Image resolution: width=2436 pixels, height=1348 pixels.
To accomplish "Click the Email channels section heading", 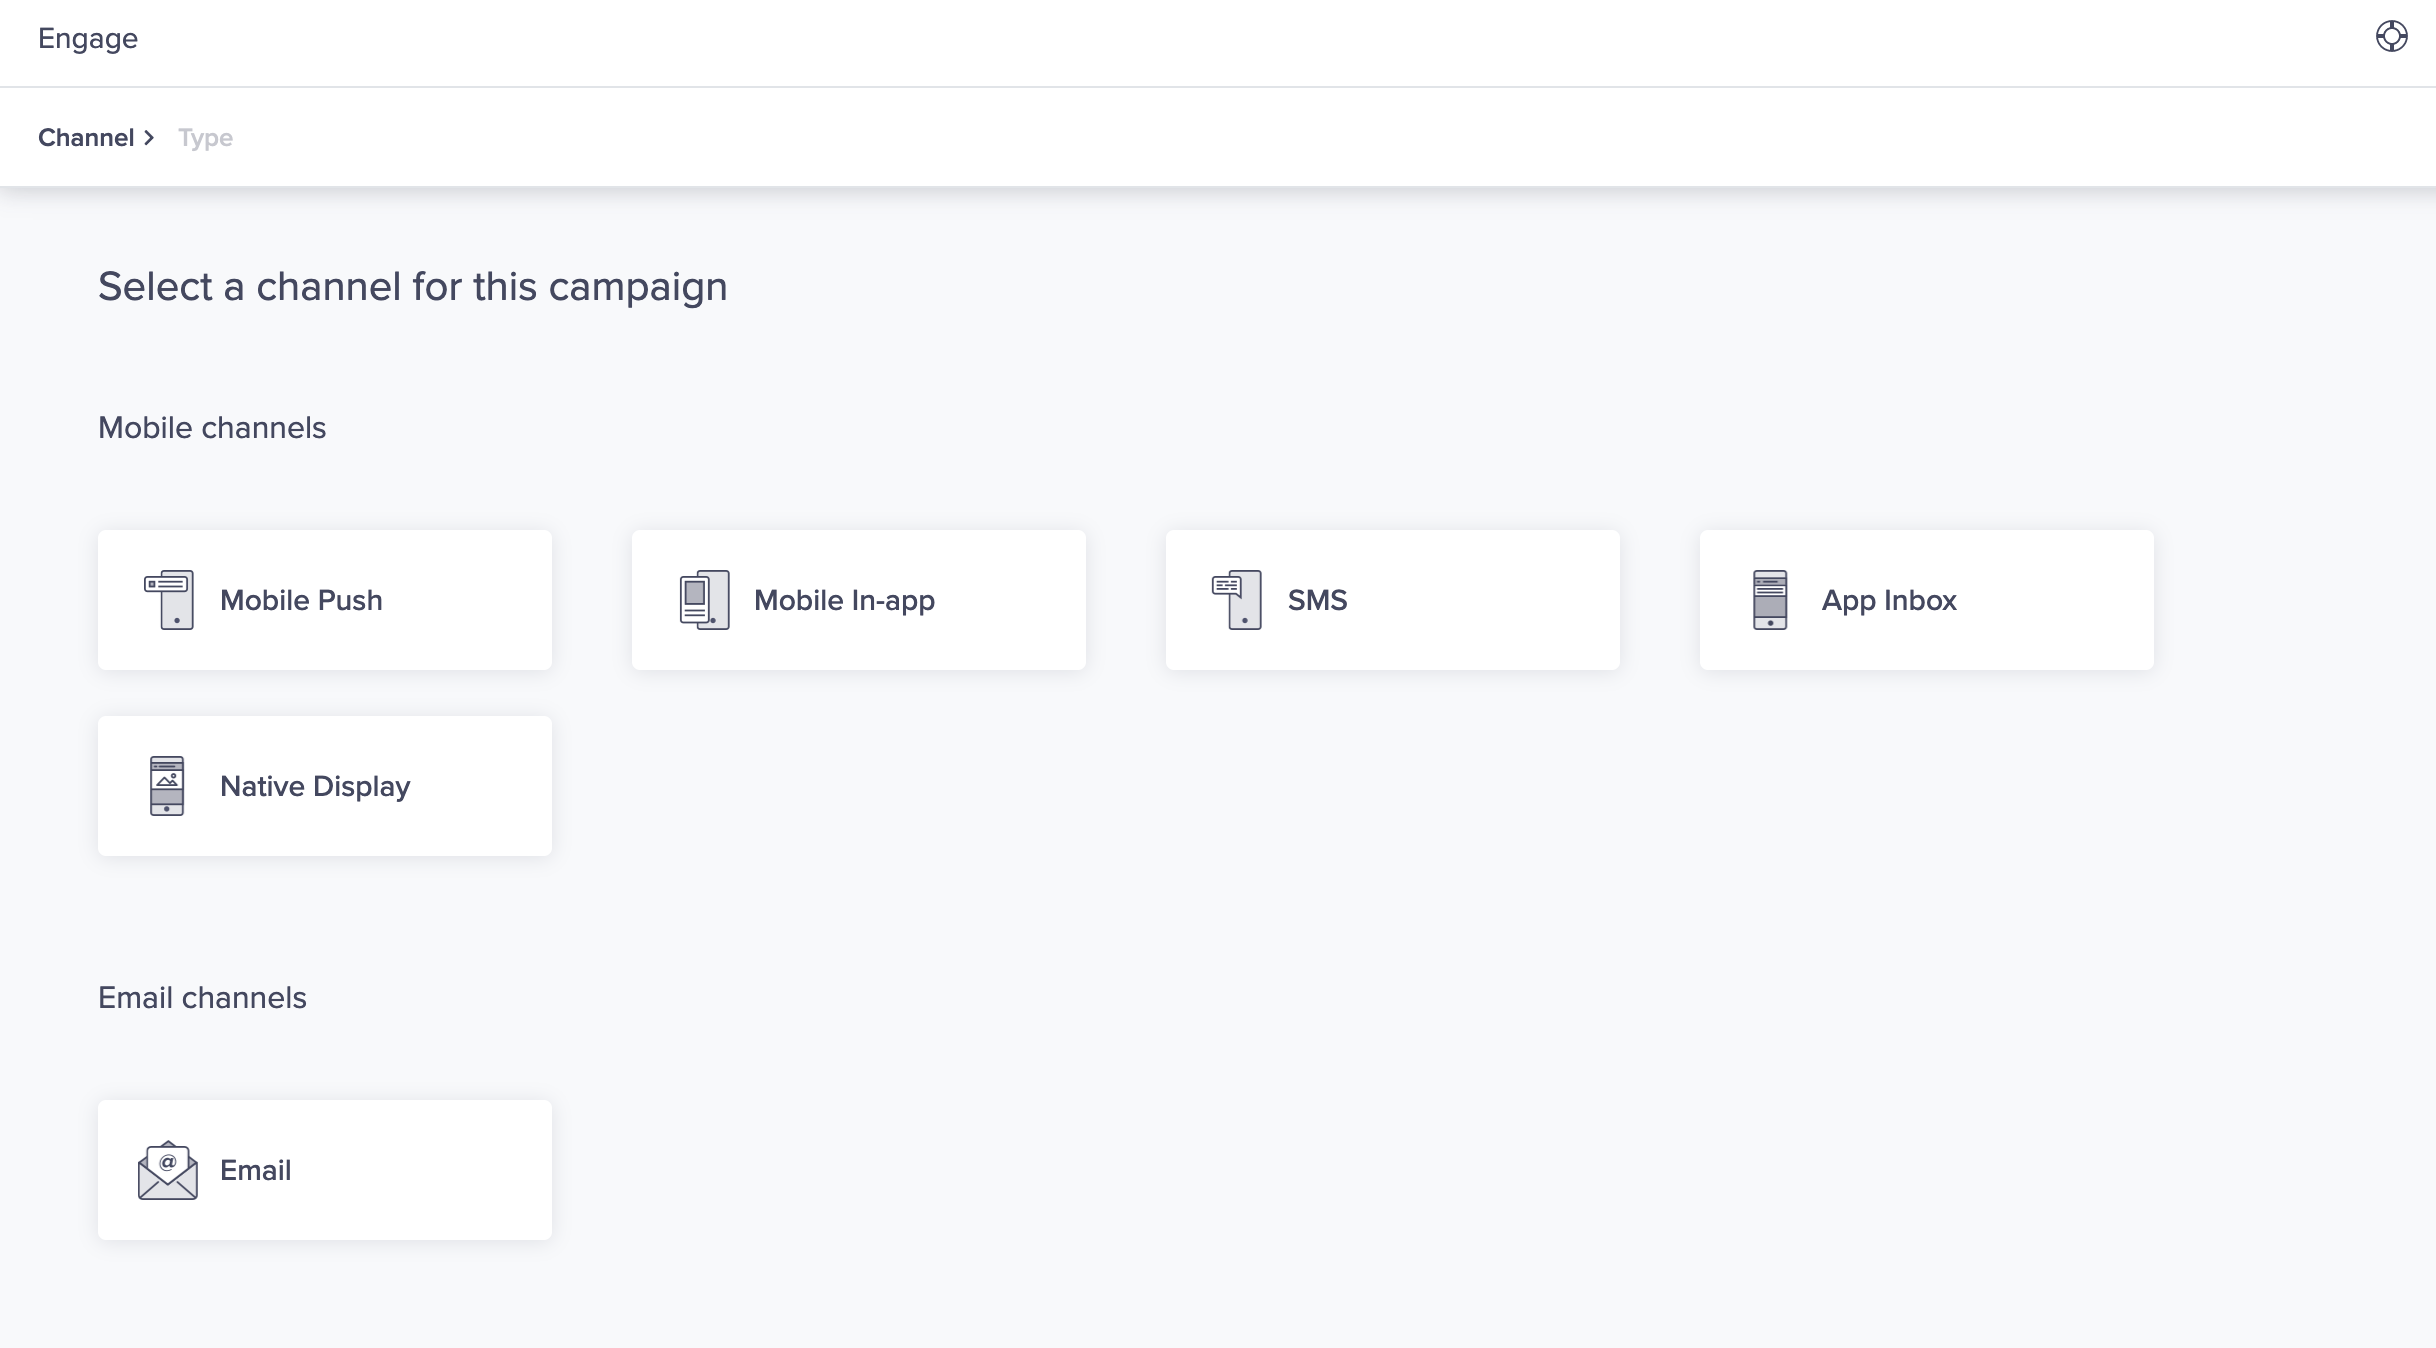I will pyautogui.click(x=202, y=998).
